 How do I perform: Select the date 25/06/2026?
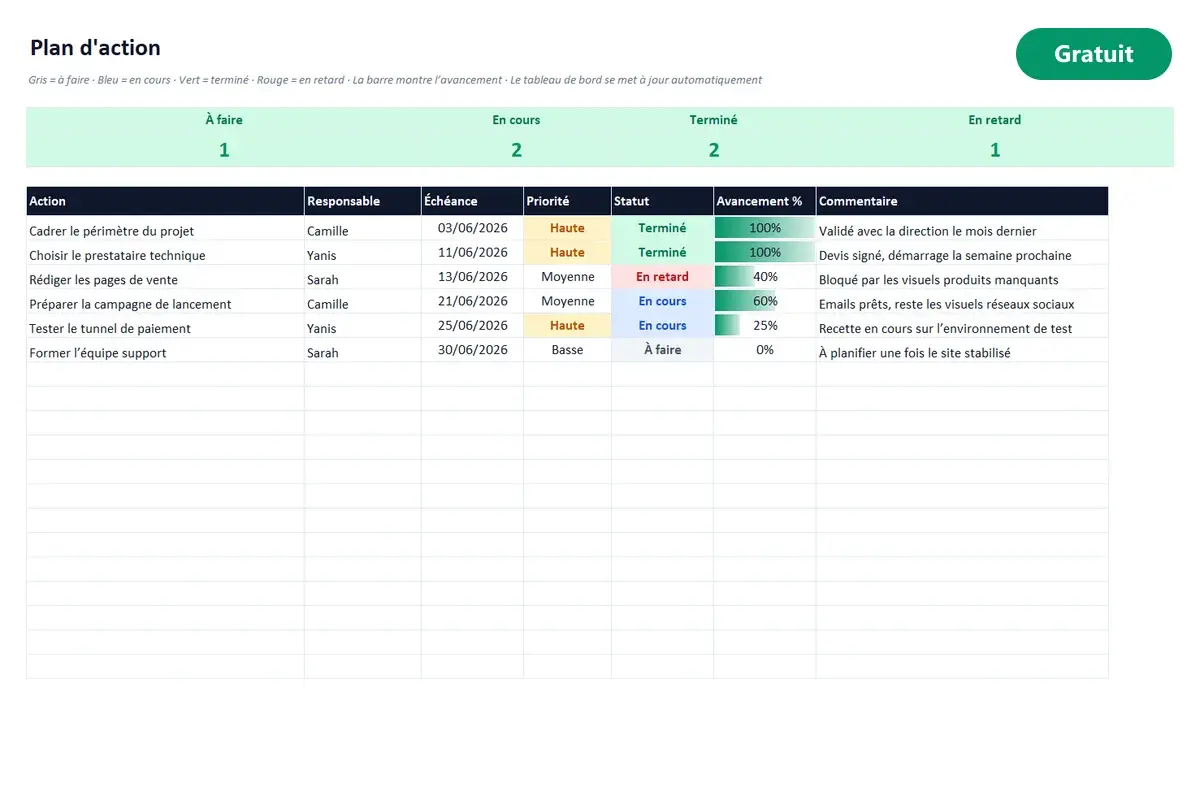[472, 325]
